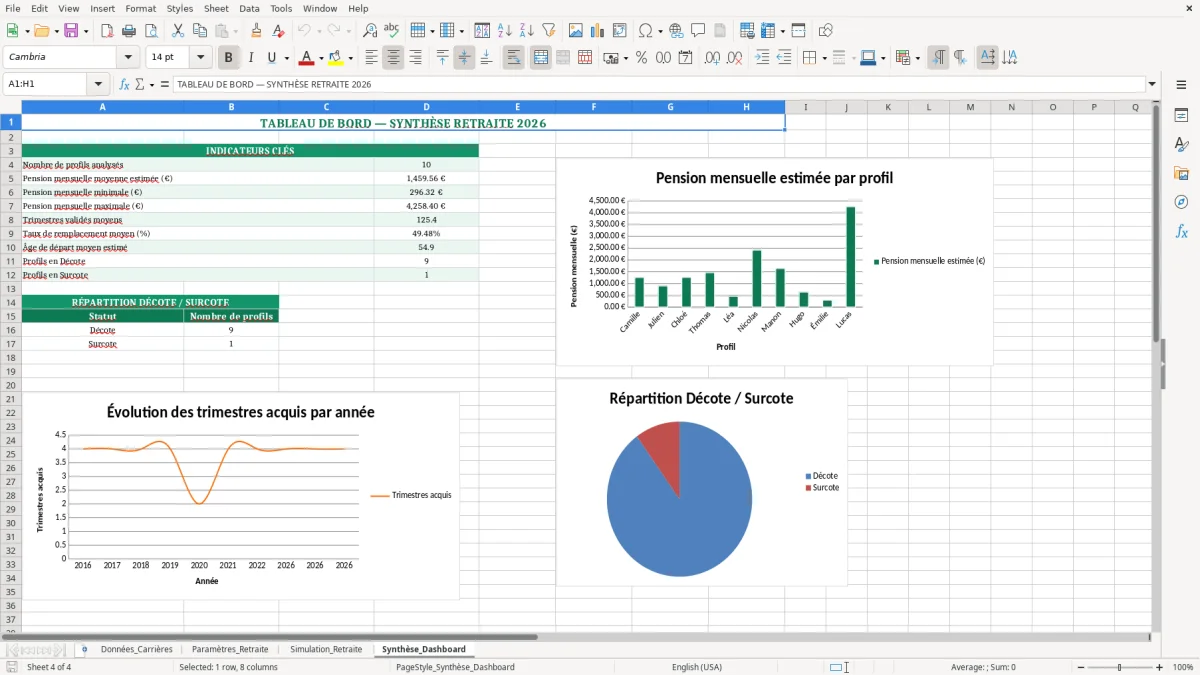Open the Open-file dropdown arrow
Viewport: 1200px width, 675px height.
click(55, 31)
